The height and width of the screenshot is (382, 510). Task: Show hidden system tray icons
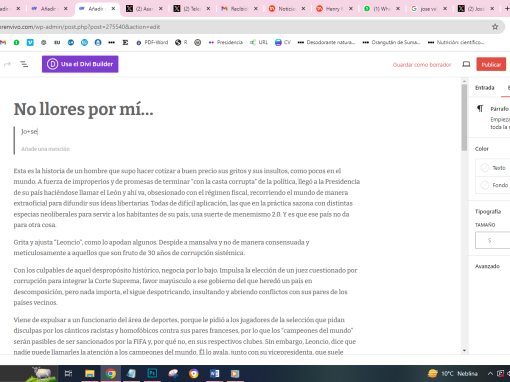point(490,373)
